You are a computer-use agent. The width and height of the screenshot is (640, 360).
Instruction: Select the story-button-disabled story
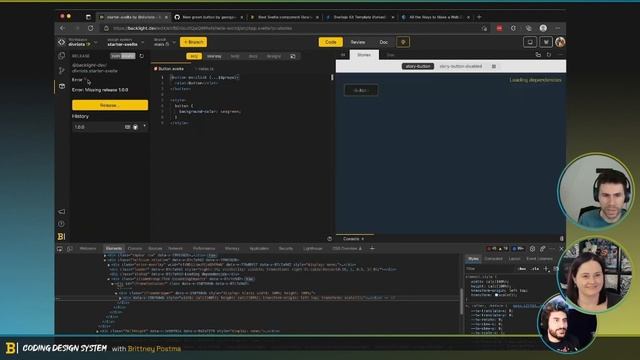pos(460,66)
